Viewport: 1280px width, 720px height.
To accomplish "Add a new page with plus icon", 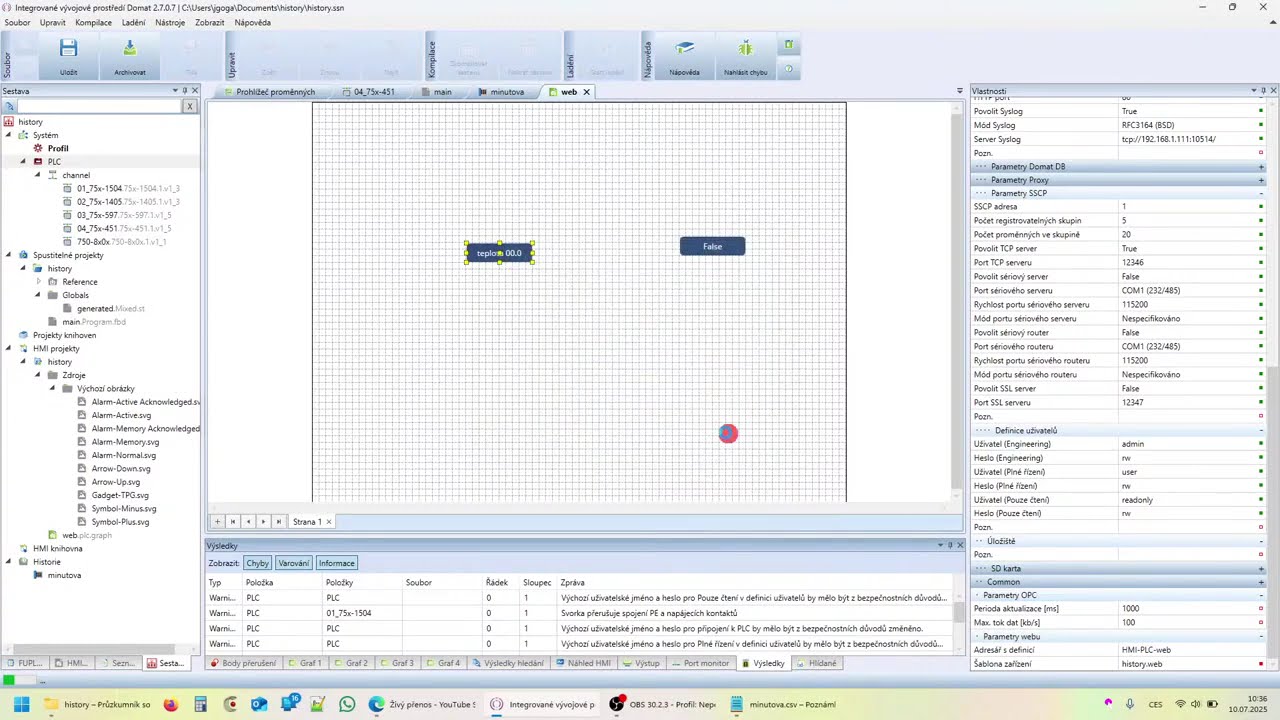I will [x=217, y=521].
